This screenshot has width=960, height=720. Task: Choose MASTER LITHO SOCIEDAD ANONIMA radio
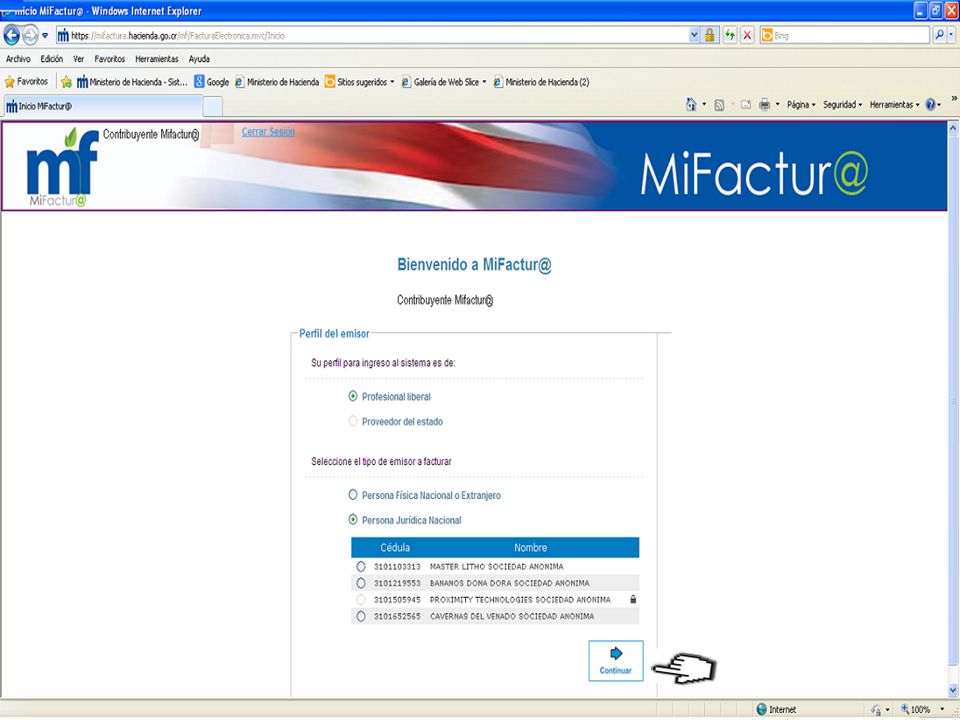click(x=361, y=566)
